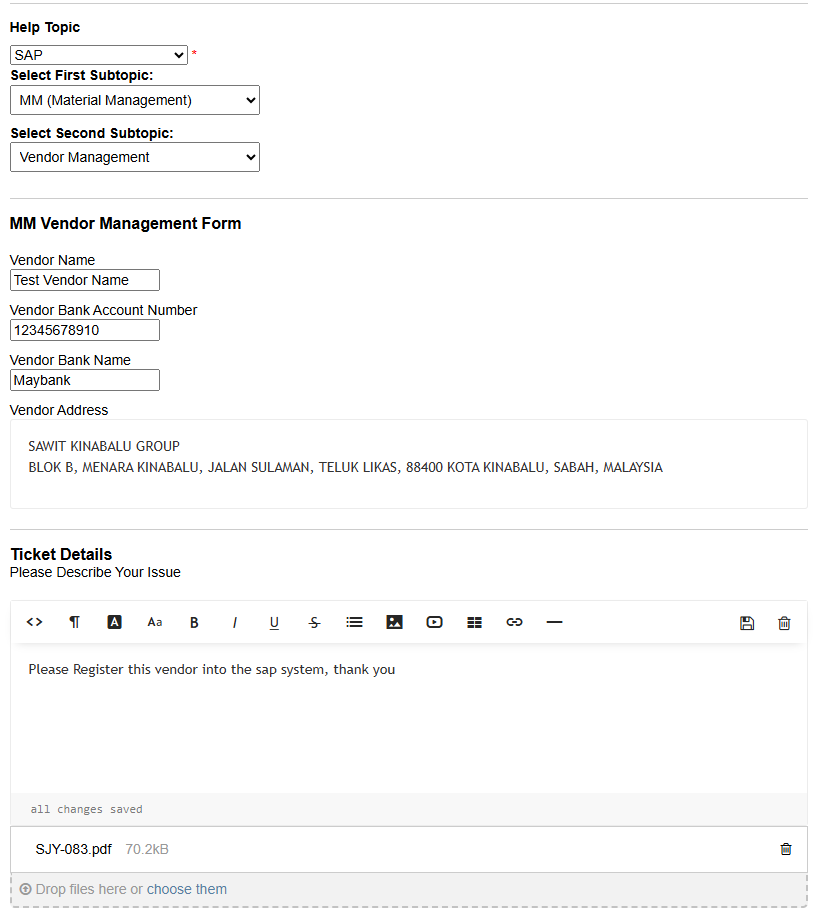Viewport: 824px width, 919px height.
Task: Click into the Vendor Address text area
Action: tap(408, 464)
